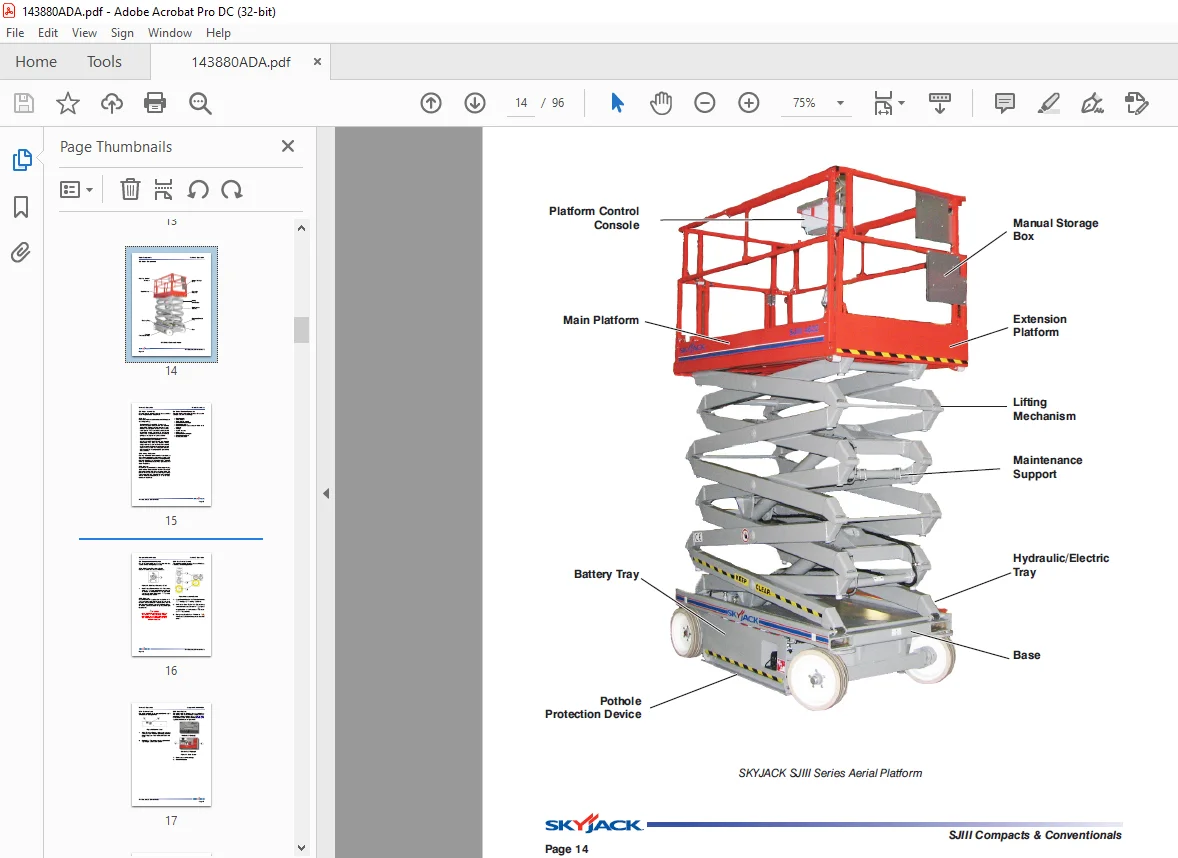
Task: Add a star bookmark to file
Action: pos(68,103)
